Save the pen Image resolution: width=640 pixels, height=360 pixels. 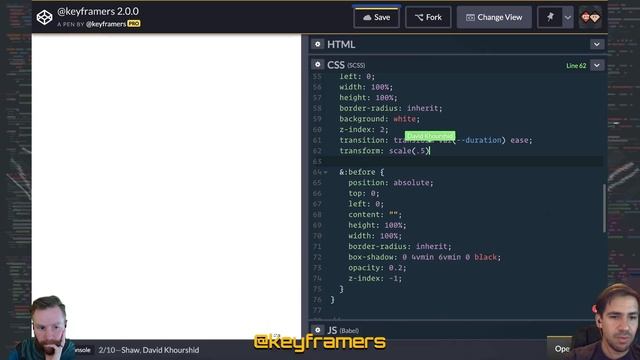tap(376, 18)
